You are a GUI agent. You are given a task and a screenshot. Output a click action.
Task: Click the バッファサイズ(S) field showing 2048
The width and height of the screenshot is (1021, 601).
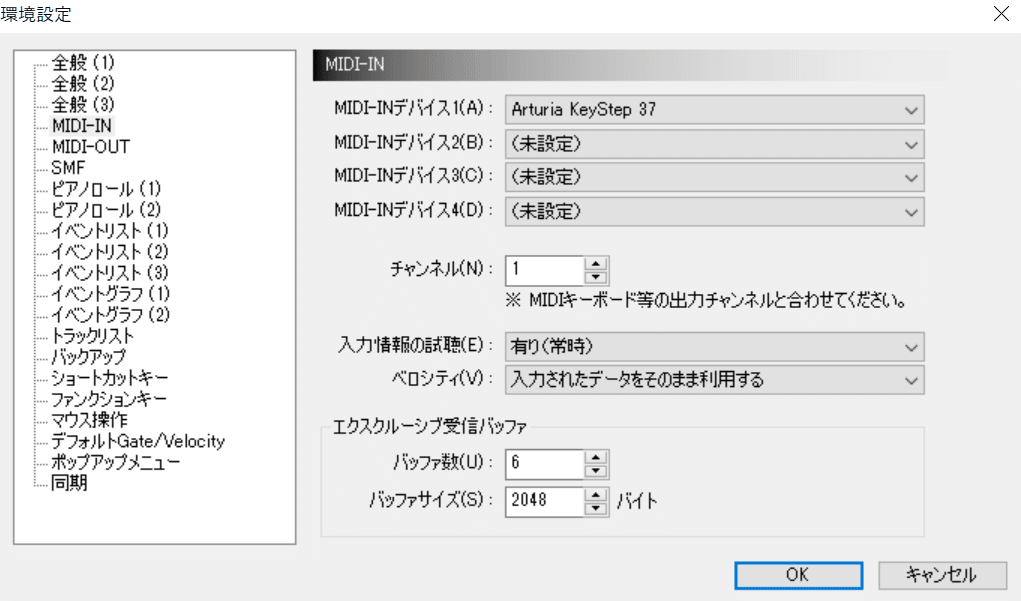tap(544, 501)
